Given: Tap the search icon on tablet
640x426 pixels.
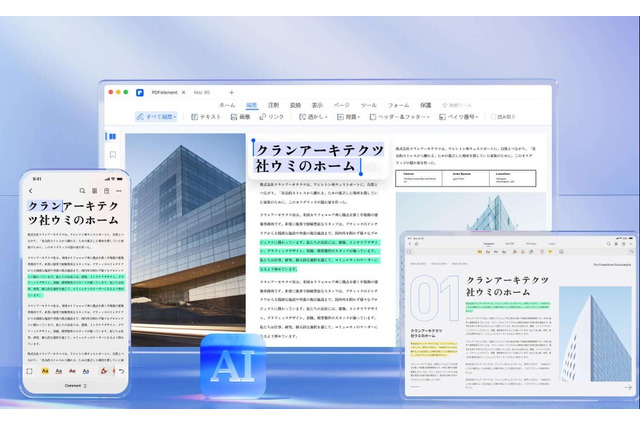Looking at the screenshot, I should pos(609,244).
